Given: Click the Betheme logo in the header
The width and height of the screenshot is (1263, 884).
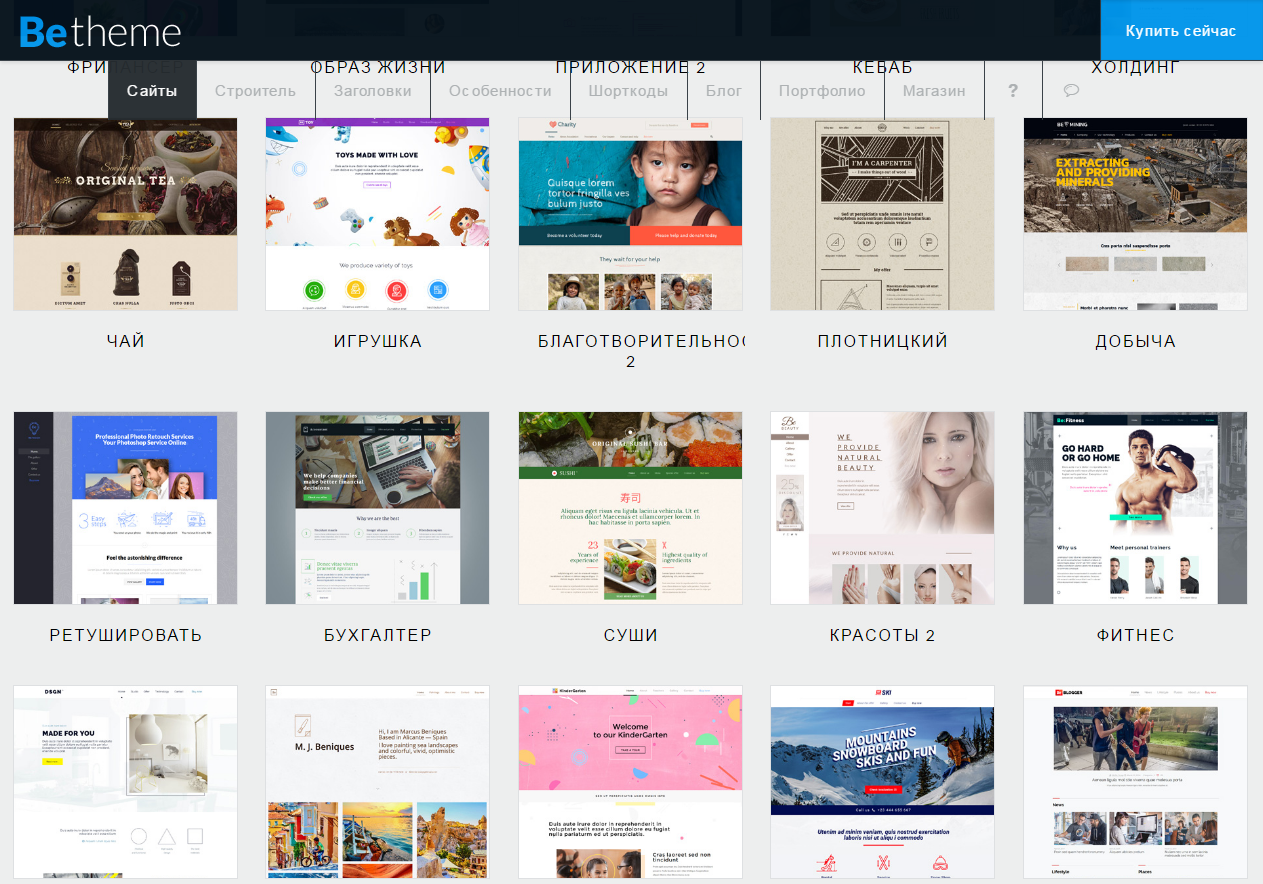Looking at the screenshot, I should pyautogui.click(x=100, y=31).
